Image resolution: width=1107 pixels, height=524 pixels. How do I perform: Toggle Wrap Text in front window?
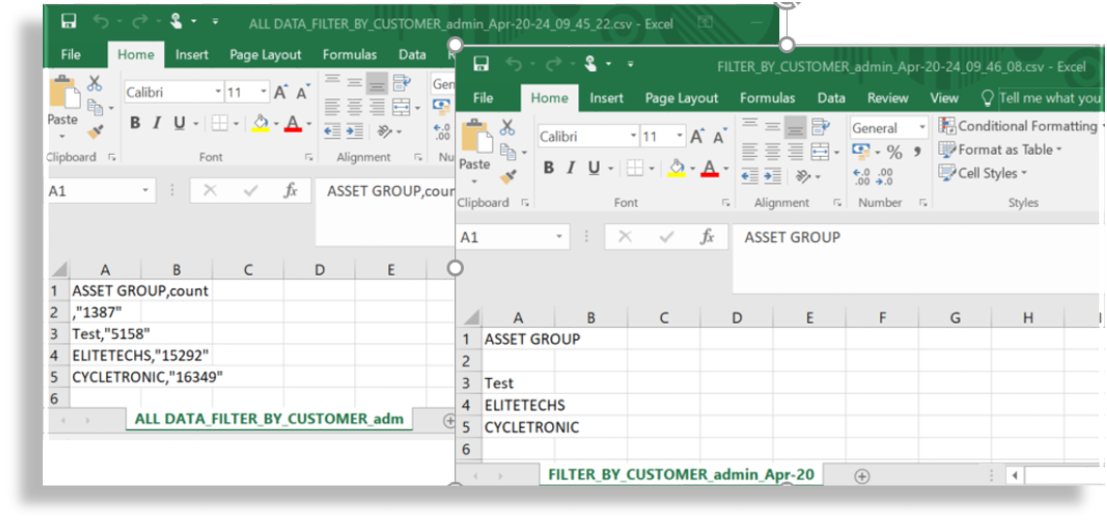(x=820, y=127)
